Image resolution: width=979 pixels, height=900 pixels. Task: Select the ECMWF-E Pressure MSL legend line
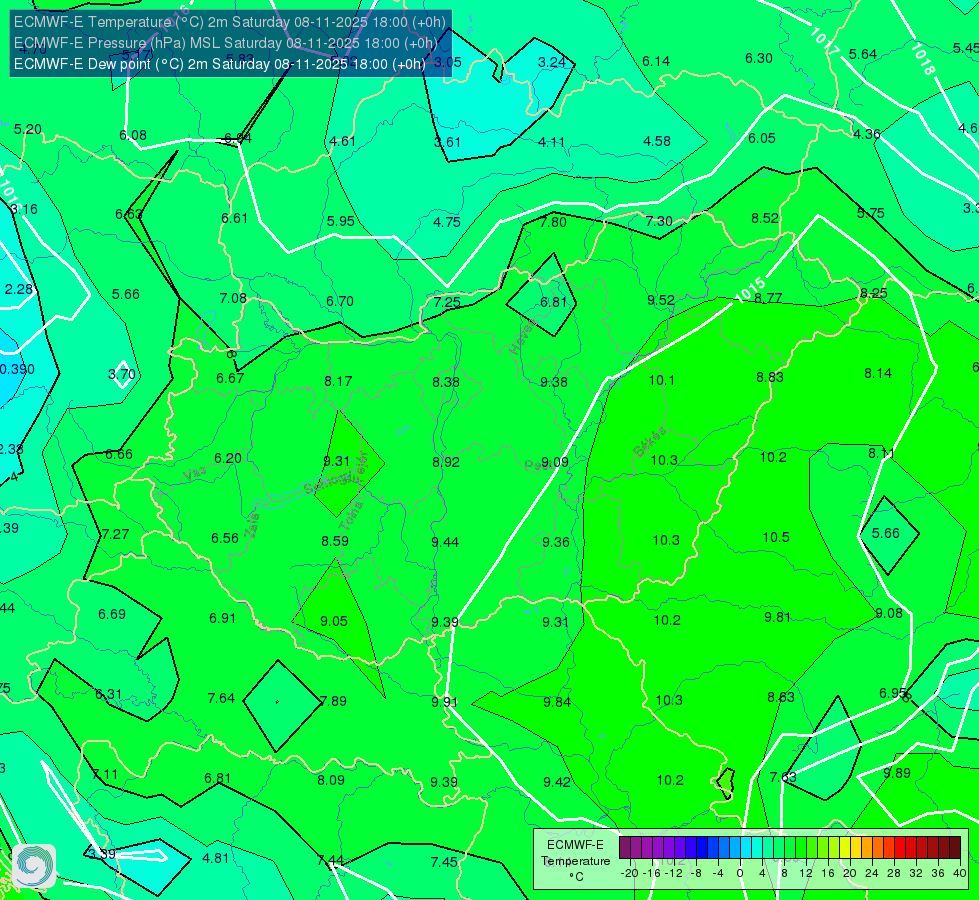coord(225,43)
